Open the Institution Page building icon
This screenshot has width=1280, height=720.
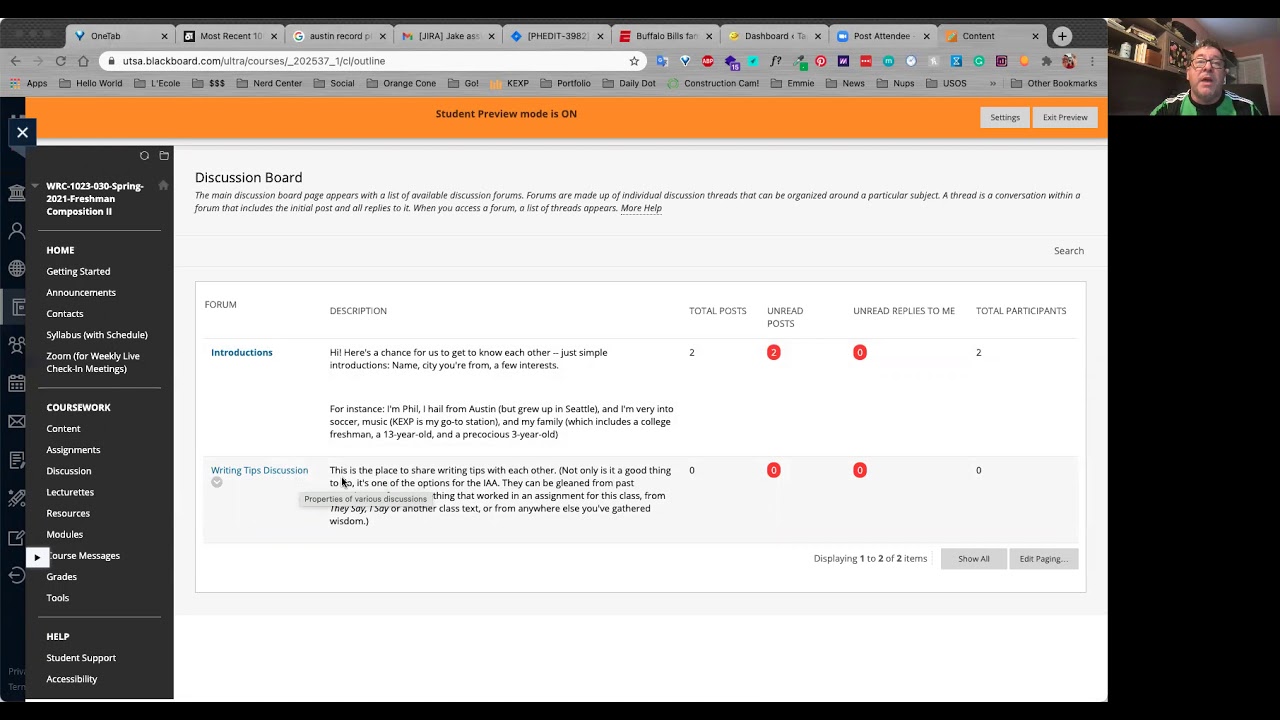tap(16, 193)
